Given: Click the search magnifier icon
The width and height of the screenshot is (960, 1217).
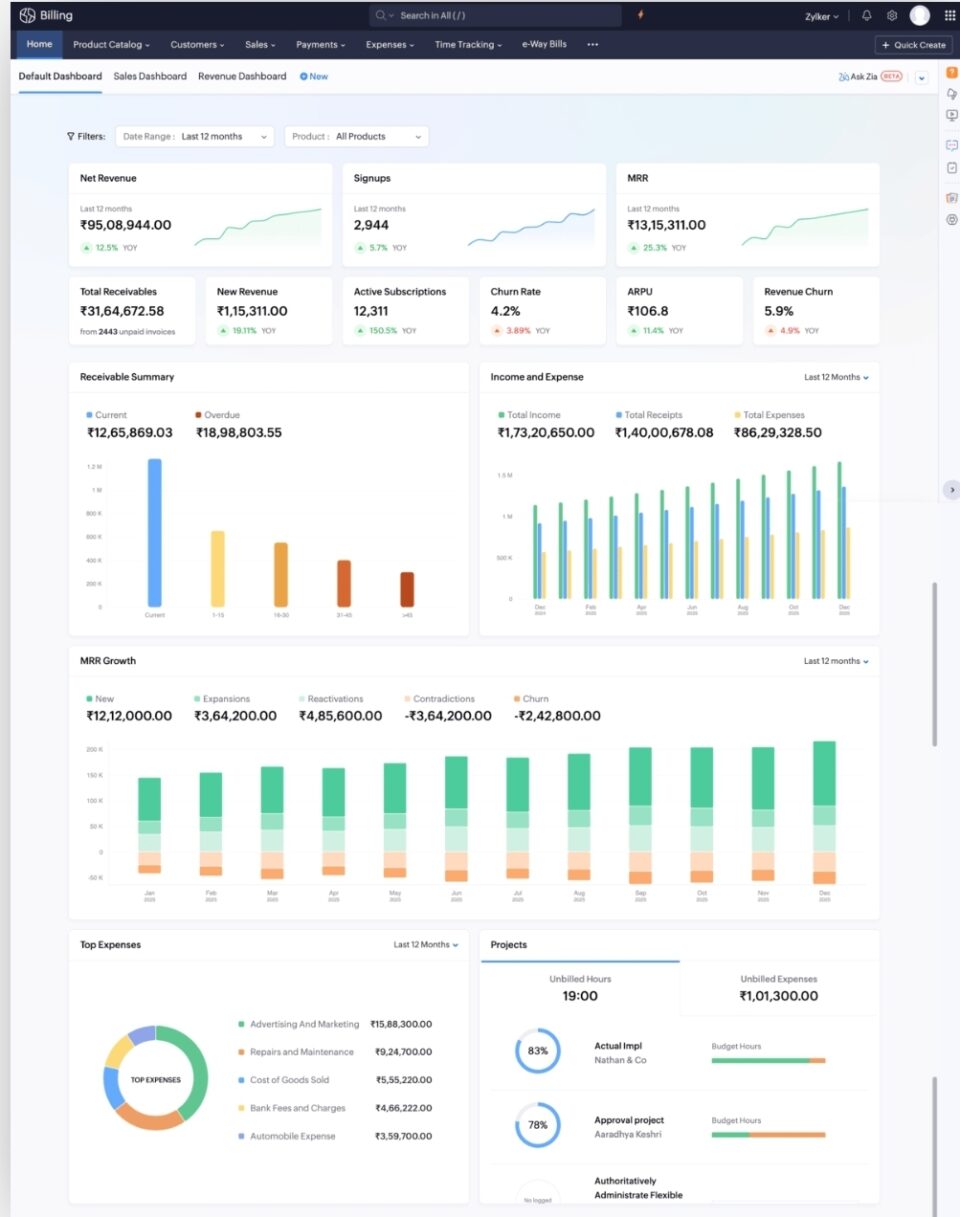Looking at the screenshot, I should pyautogui.click(x=381, y=16).
